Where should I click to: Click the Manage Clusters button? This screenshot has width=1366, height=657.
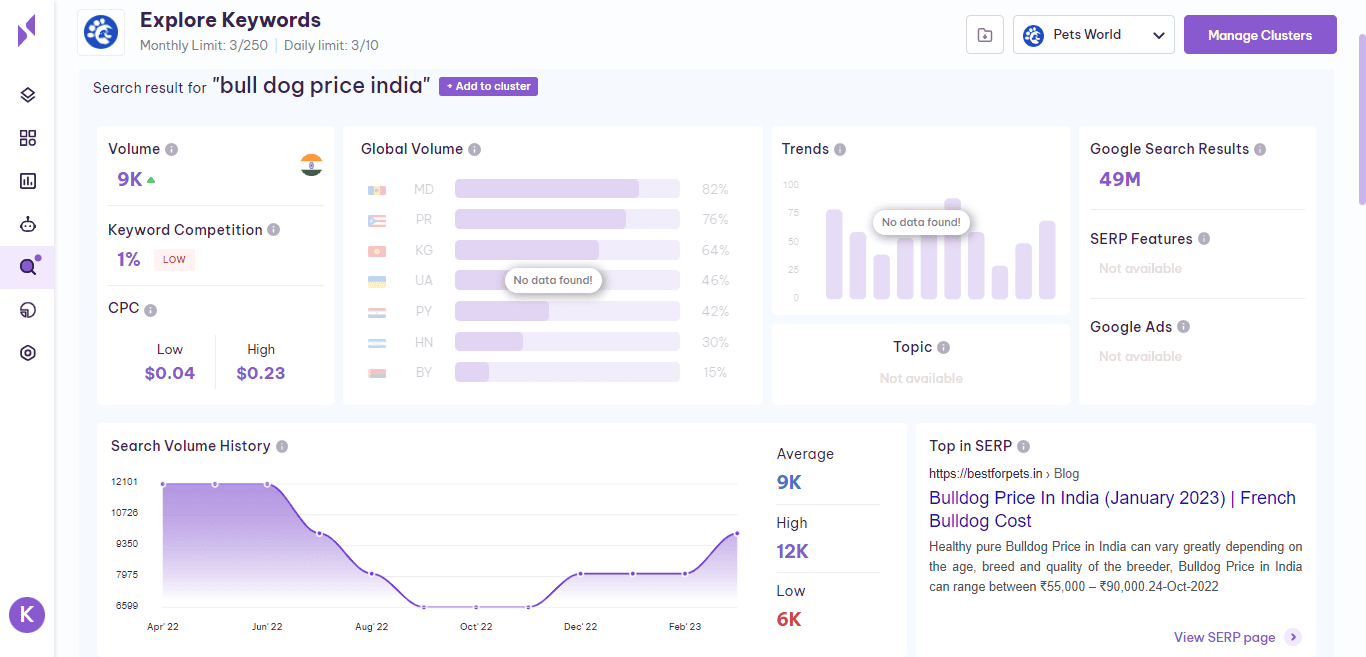coord(1259,35)
